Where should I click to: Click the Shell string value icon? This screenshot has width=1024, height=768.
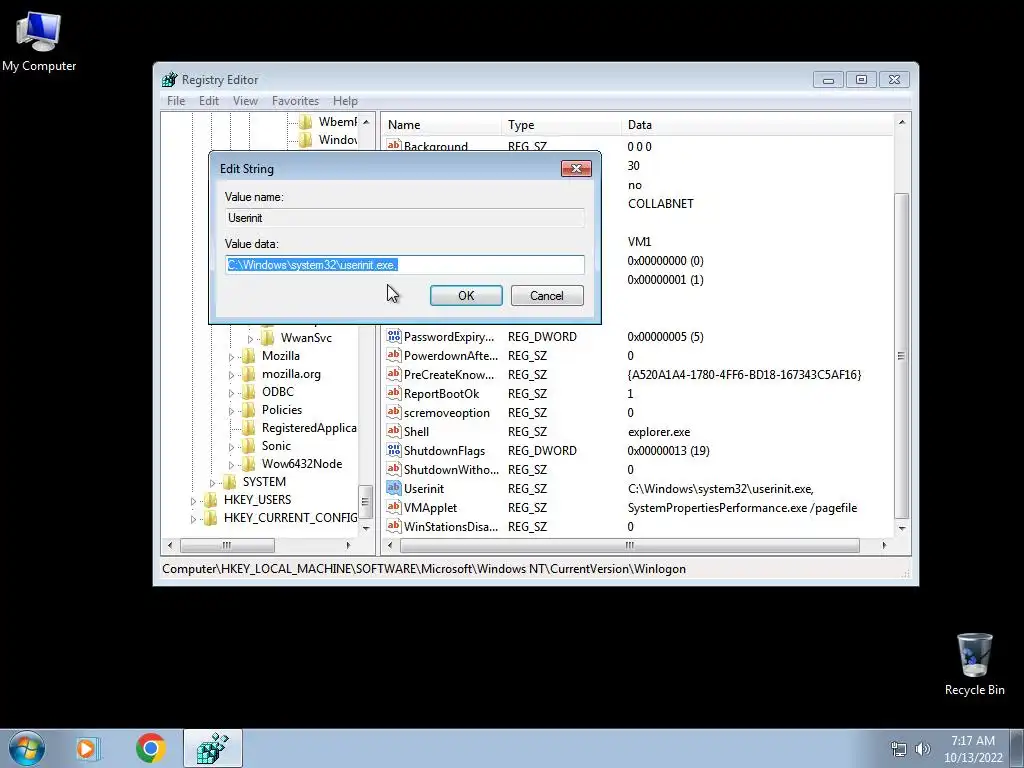(x=393, y=431)
